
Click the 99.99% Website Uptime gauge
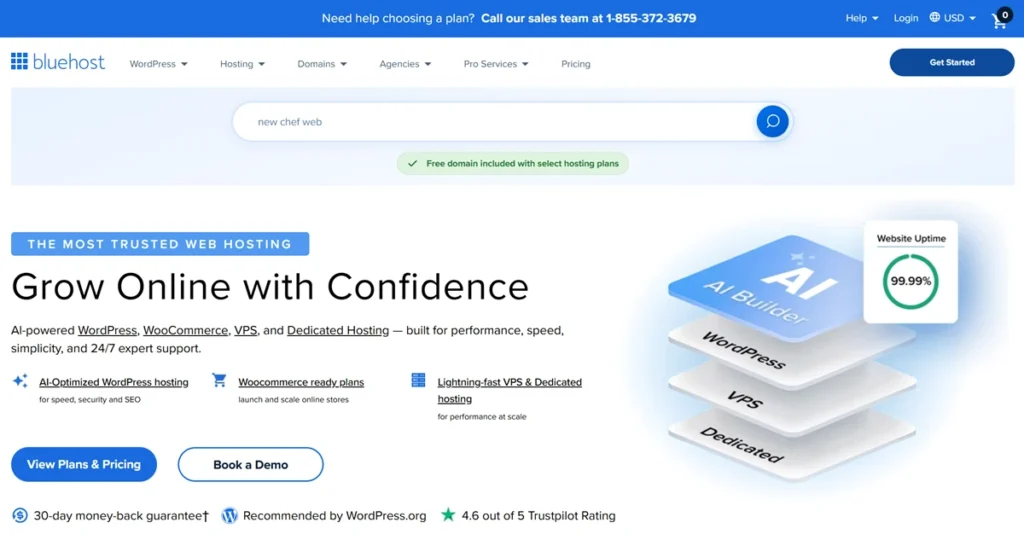coord(910,281)
